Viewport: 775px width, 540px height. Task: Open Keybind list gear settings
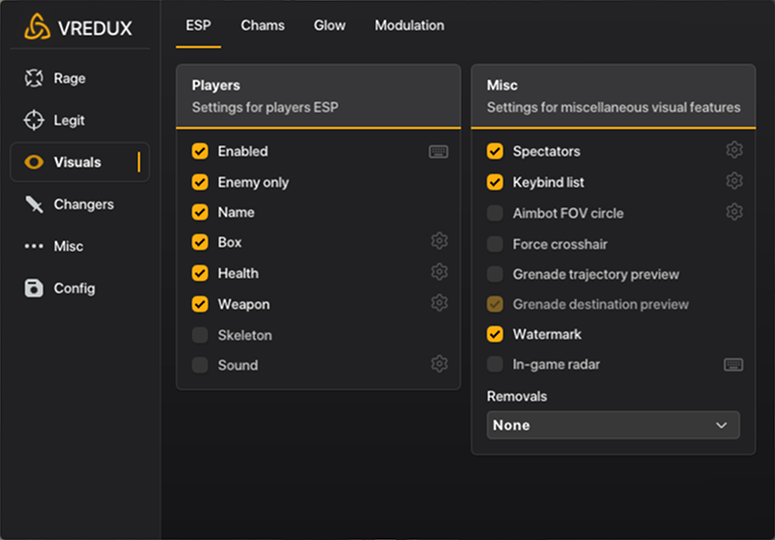734,182
